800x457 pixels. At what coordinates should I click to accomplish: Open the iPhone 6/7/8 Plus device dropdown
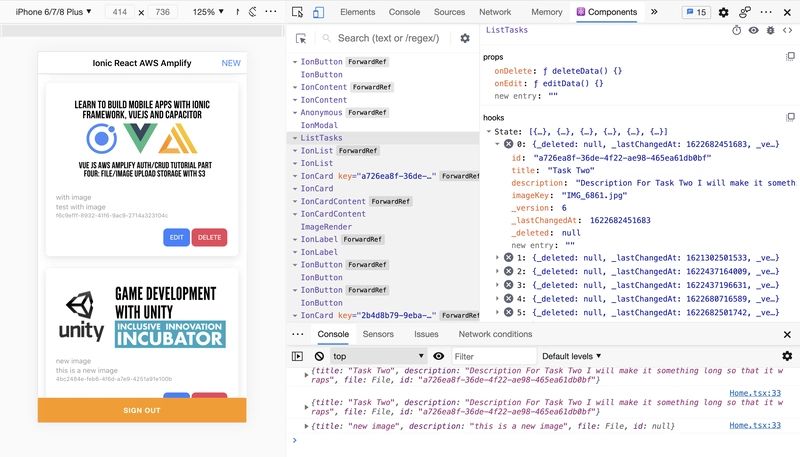(x=53, y=12)
